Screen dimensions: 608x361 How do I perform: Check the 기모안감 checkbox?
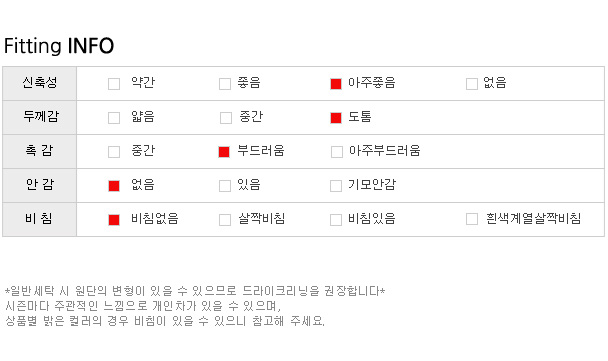336,186
